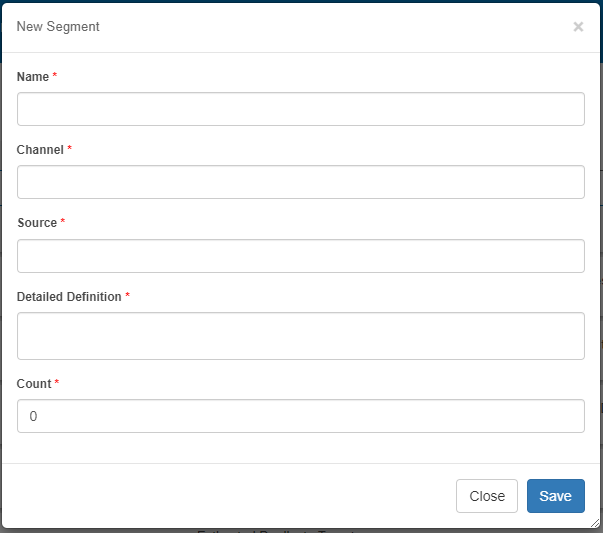Image resolution: width=603 pixels, height=533 pixels.
Task: Save the new segment
Action: (556, 496)
